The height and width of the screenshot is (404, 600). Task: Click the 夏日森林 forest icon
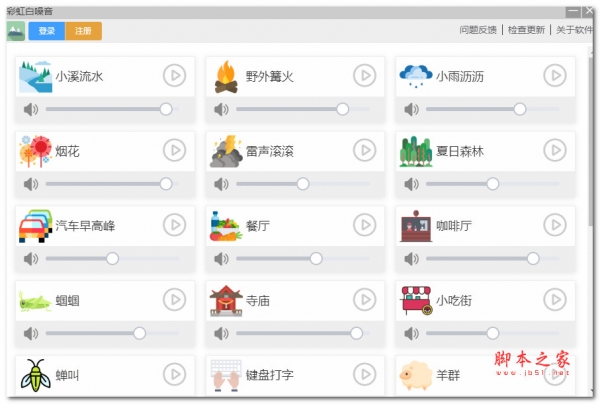coord(415,151)
